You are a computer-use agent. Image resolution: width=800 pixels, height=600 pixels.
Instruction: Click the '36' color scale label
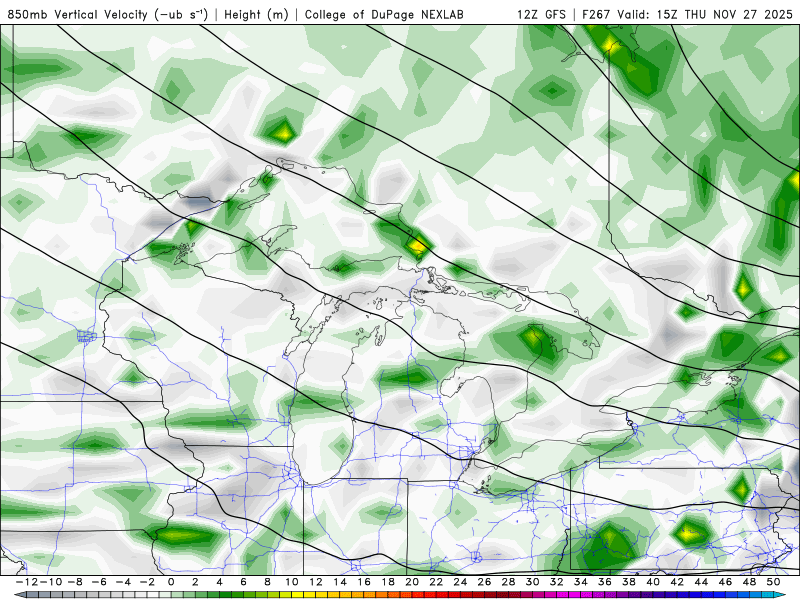[x=605, y=582]
